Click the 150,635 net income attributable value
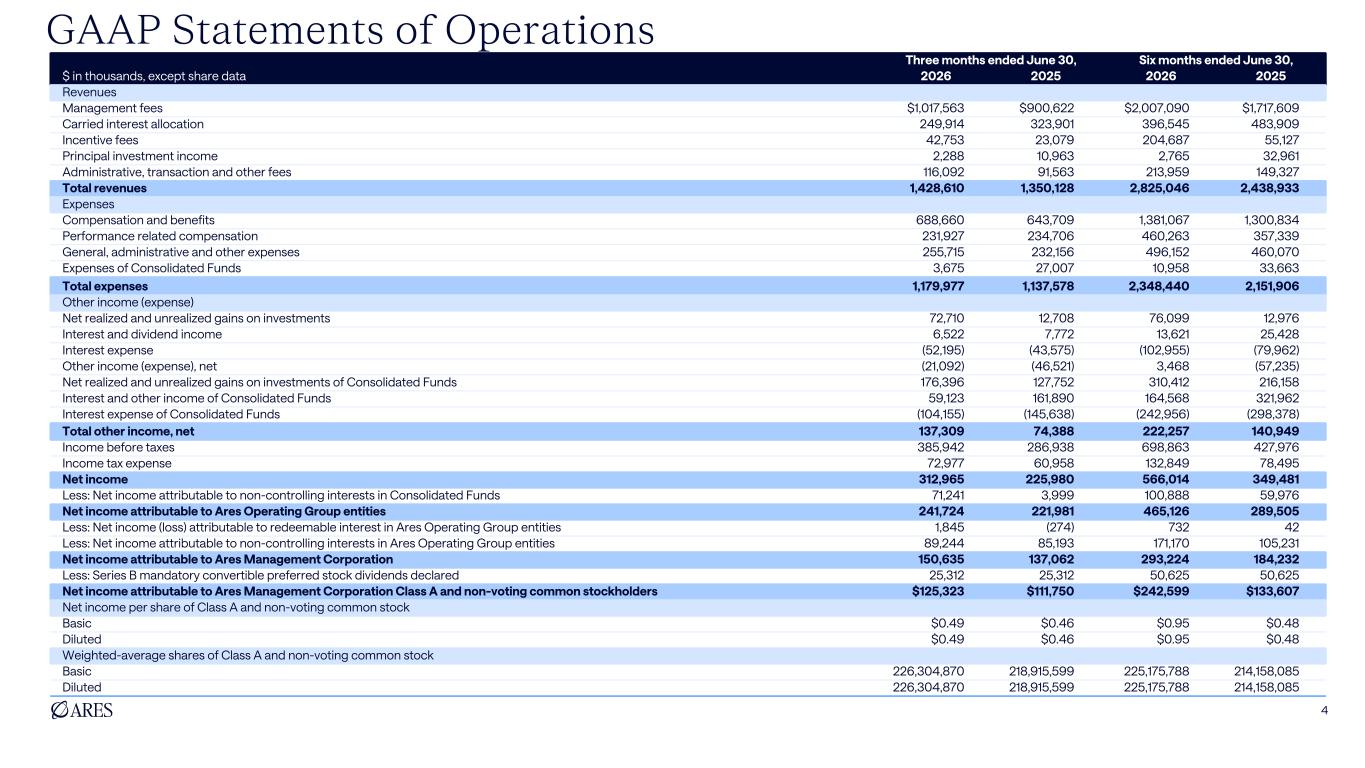Image resolution: width=1365 pixels, height=768 pixels. pos(940,560)
